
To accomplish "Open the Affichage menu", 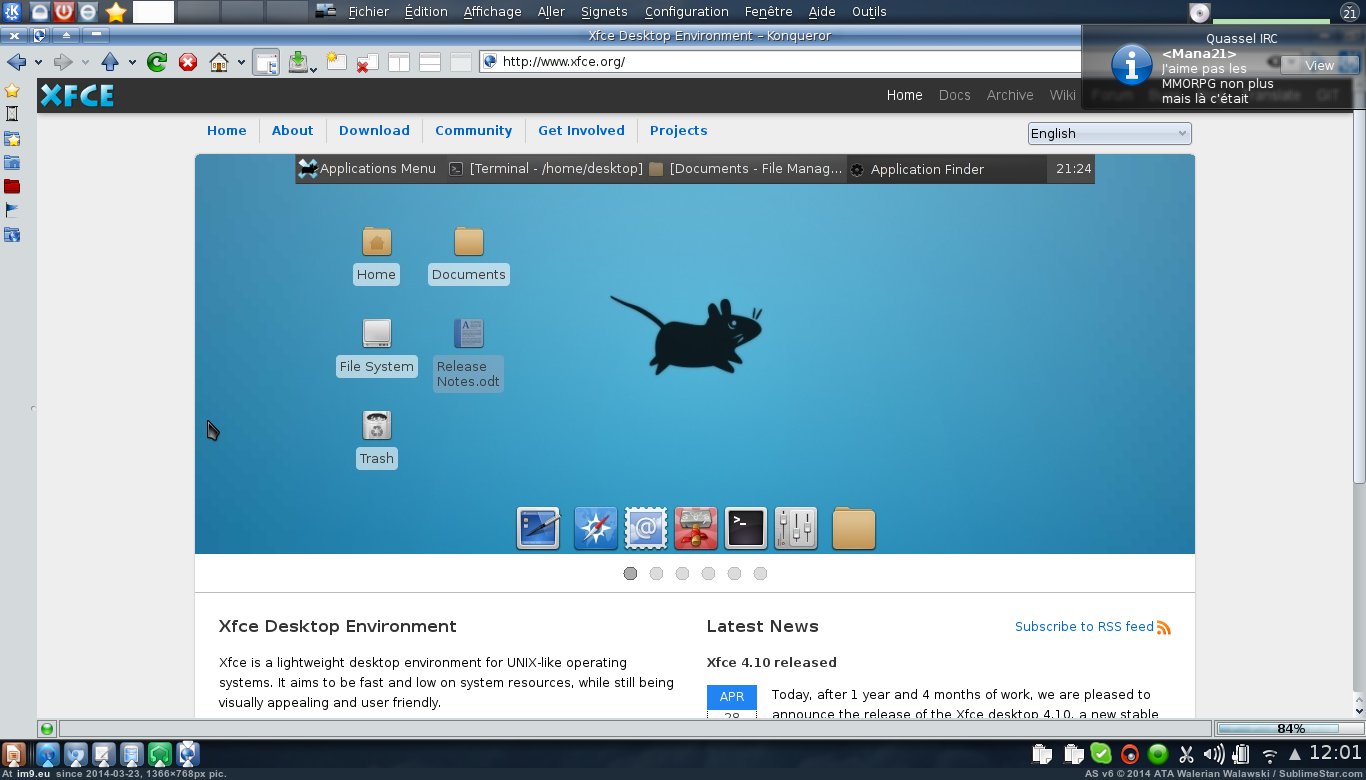I will [492, 12].
